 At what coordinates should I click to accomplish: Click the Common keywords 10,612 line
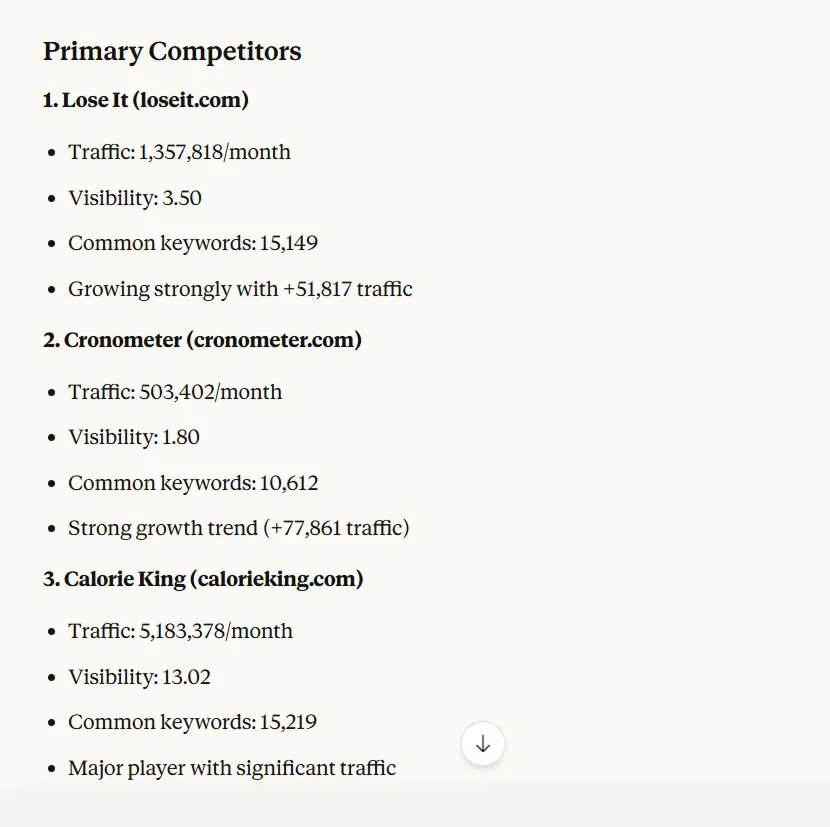[193, 483]
